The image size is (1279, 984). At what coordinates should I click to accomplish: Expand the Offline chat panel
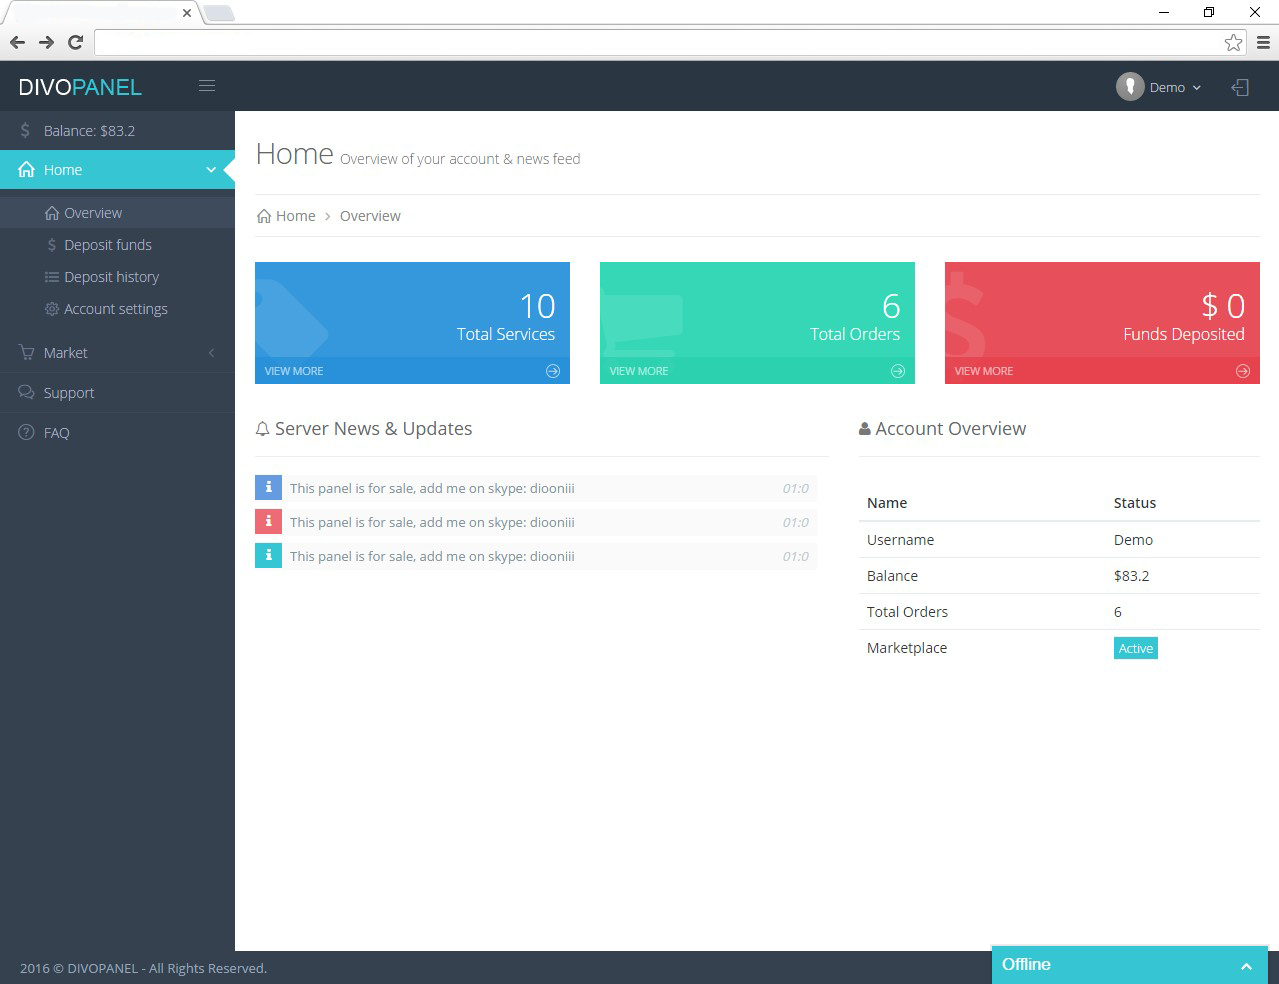pos(1246,966)
